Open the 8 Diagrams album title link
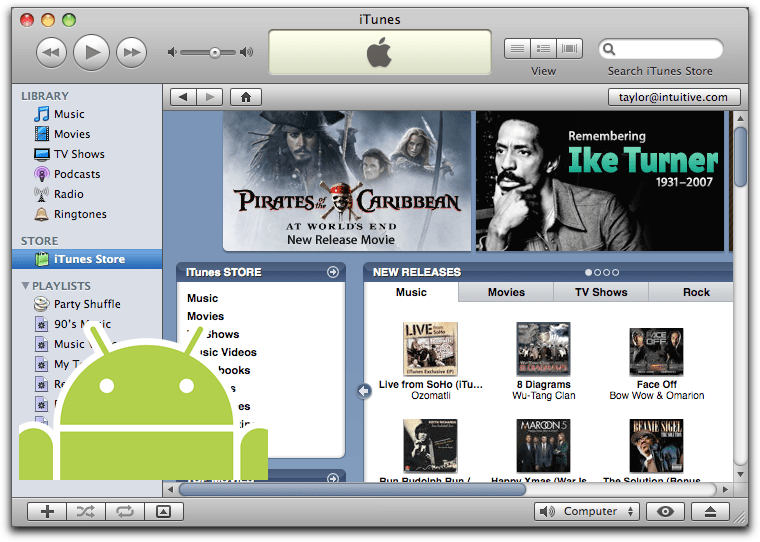760x542 pixels. point(543,384)
